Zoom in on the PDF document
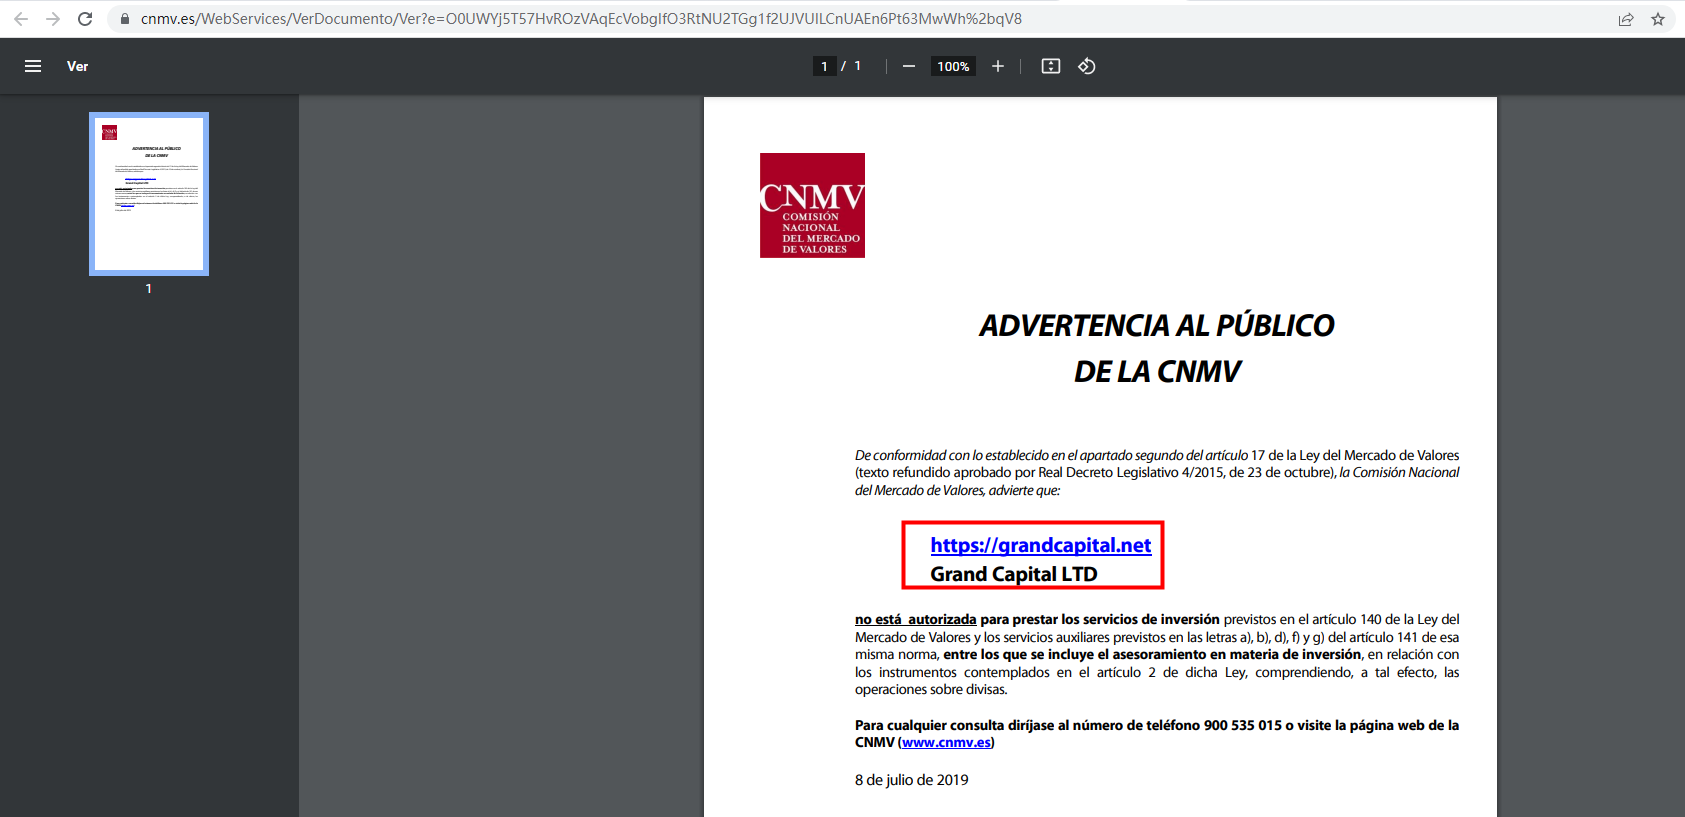The width and height of the screenshot is (1685, 817). (997, 66)
